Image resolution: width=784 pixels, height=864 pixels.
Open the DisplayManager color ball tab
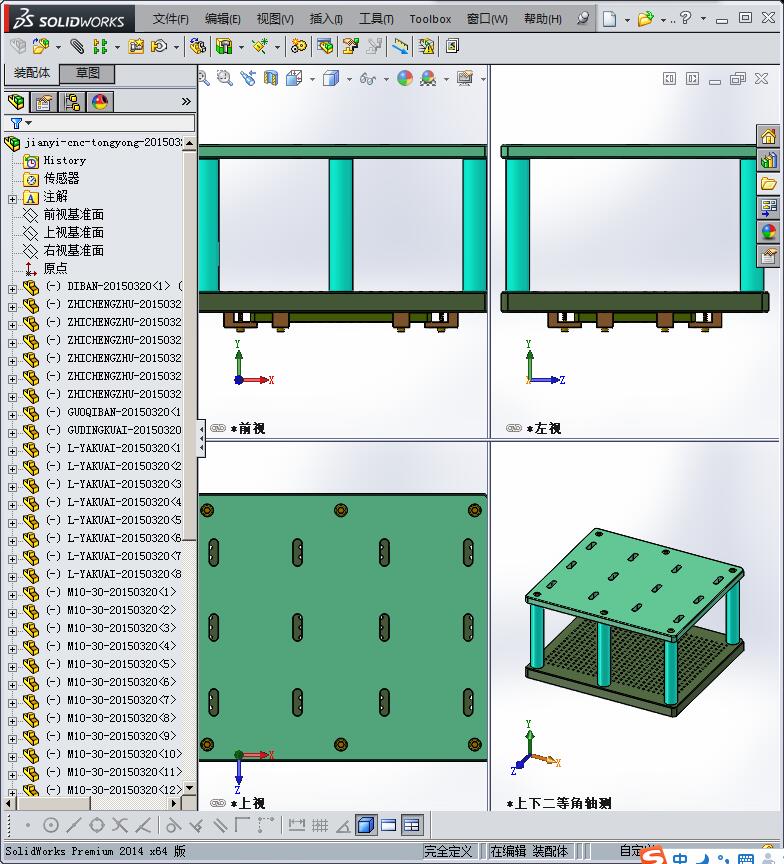(x=100, y=102)
